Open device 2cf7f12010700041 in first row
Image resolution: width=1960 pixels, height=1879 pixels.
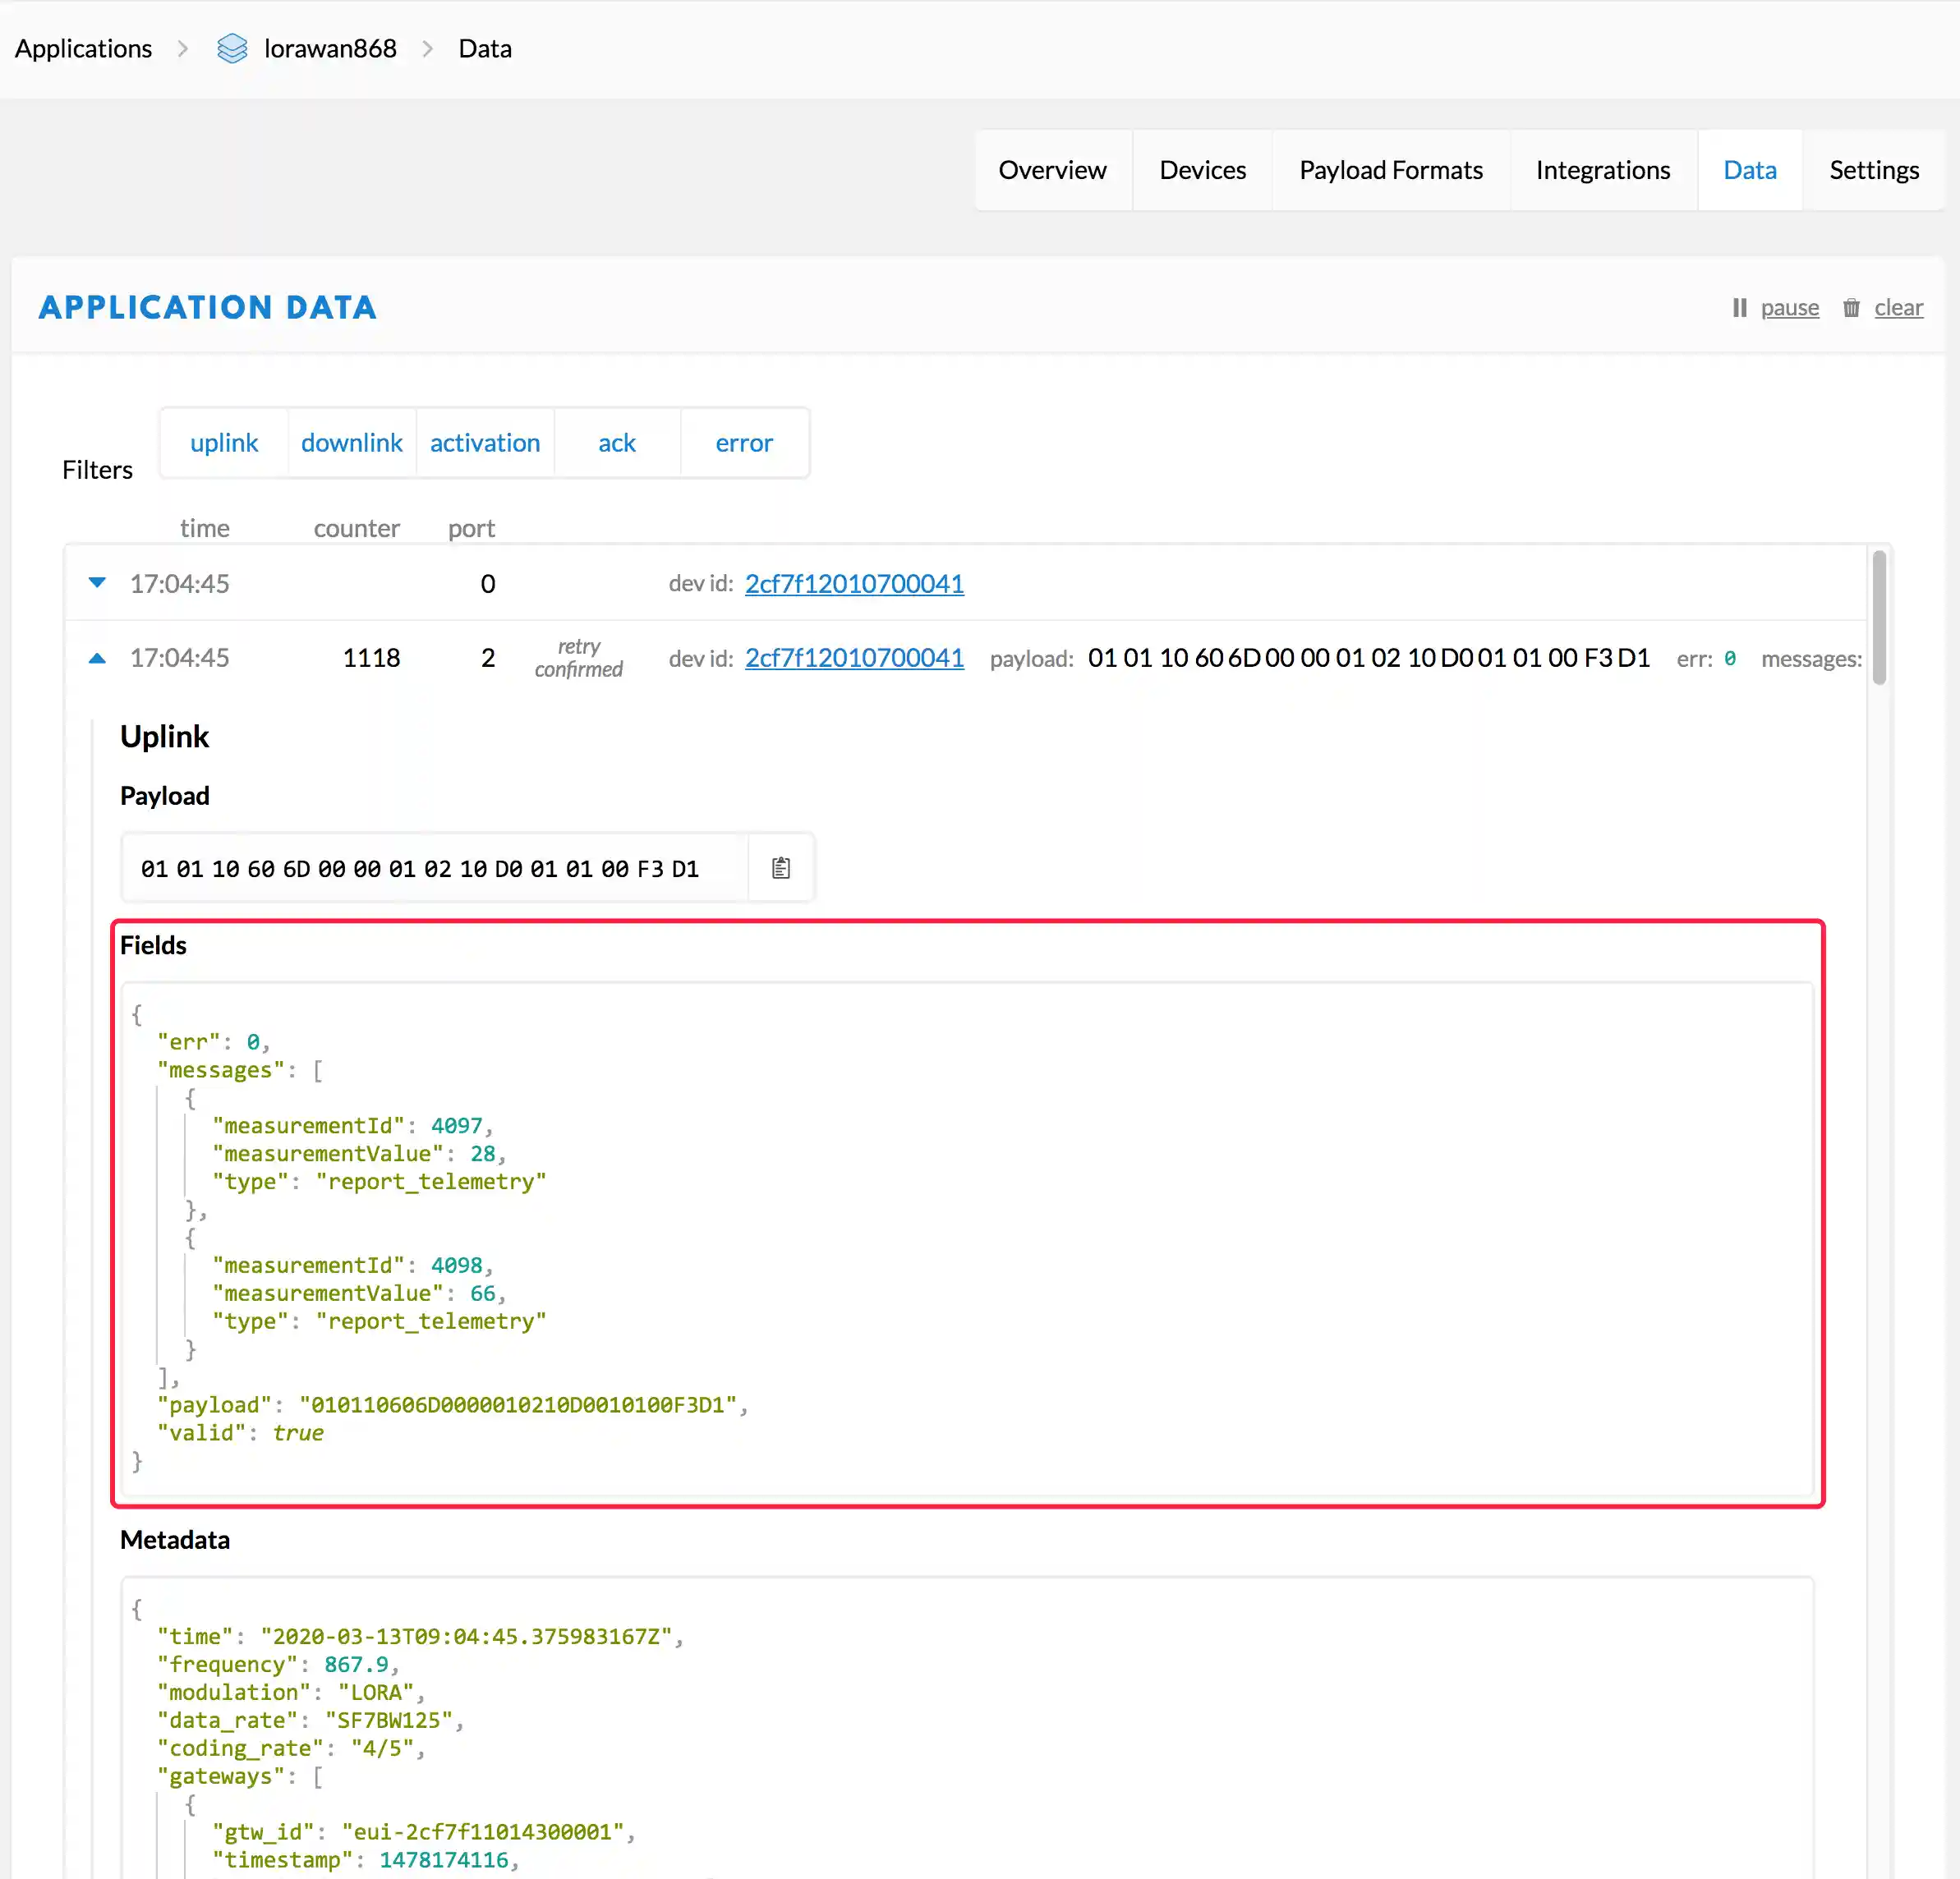[x=854, y=583]
